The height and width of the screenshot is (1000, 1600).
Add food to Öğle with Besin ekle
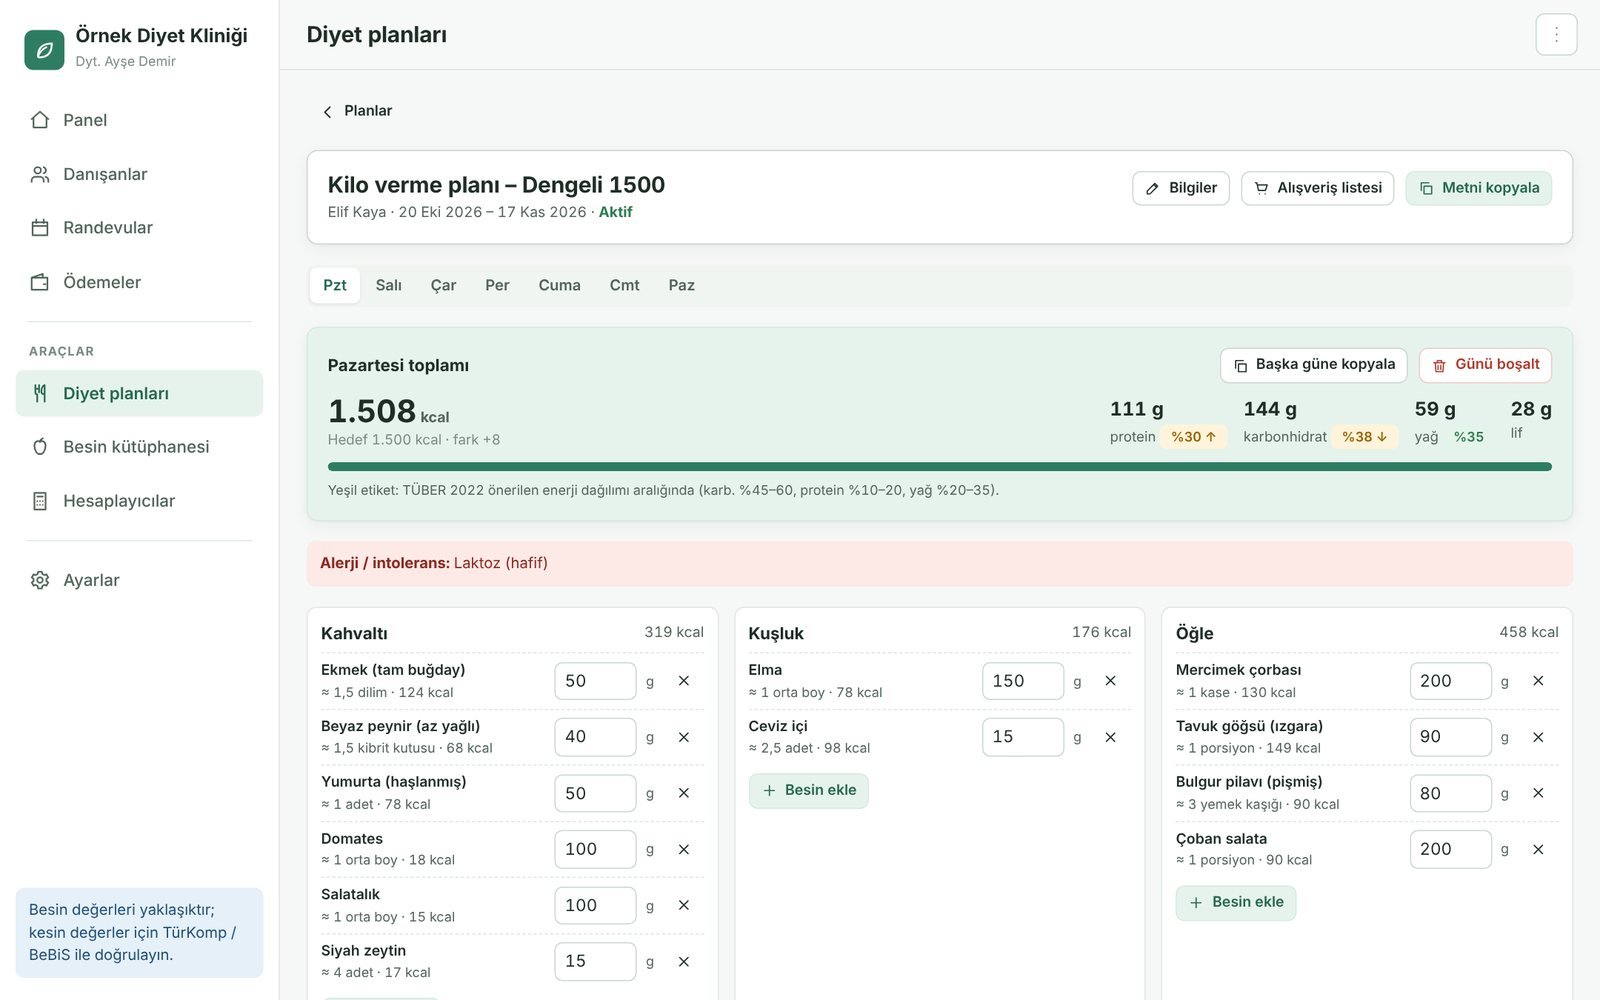tap(1236, 903)
